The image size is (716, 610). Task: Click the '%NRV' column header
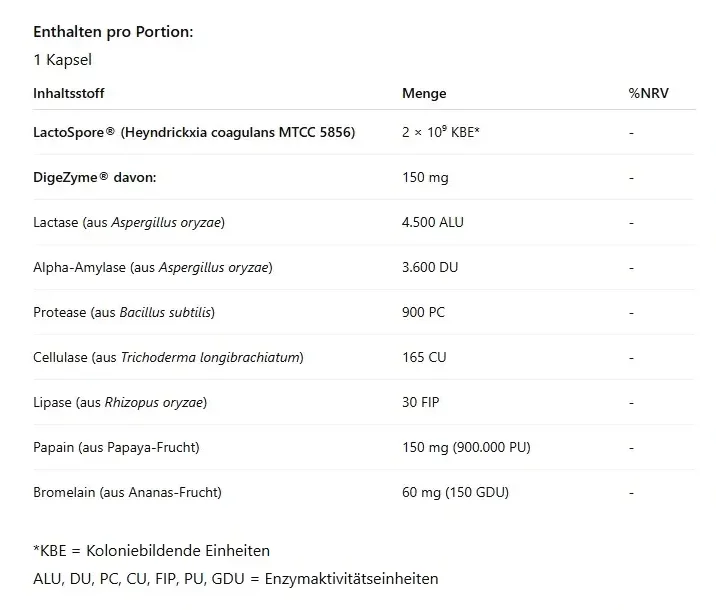[x=648, y=93]
